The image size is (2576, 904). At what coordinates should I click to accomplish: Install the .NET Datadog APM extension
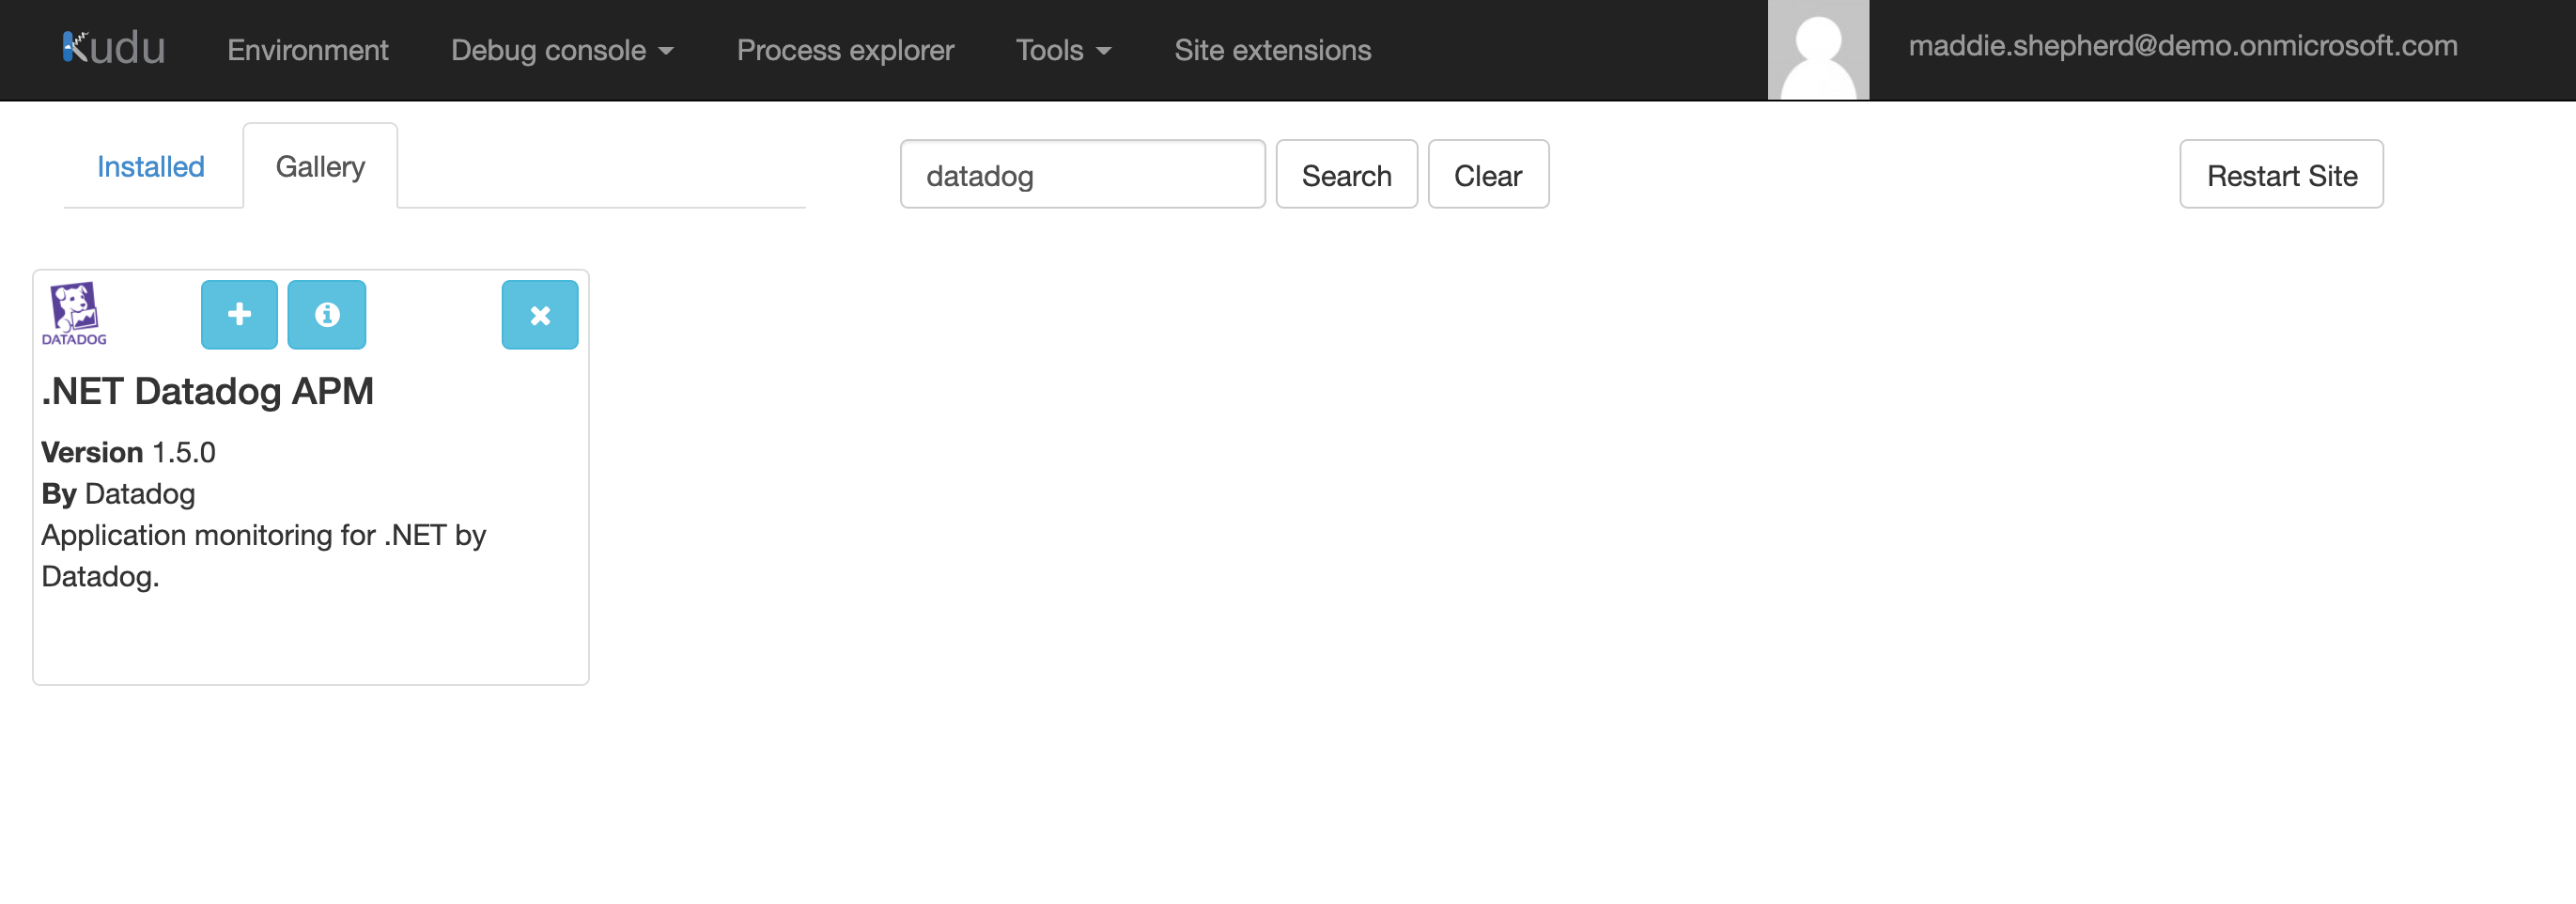click(x=238, y=314)
